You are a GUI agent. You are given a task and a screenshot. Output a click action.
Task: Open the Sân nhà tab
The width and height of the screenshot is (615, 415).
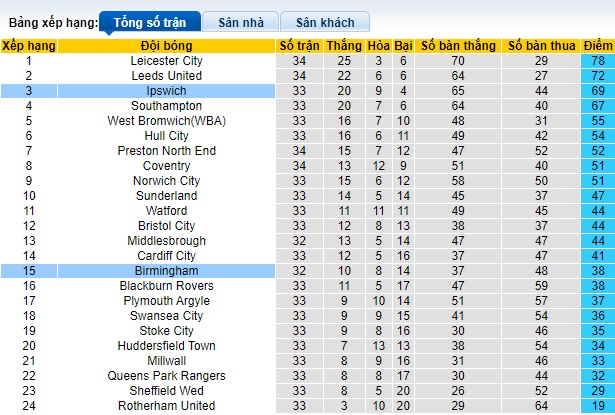[240, 21]
